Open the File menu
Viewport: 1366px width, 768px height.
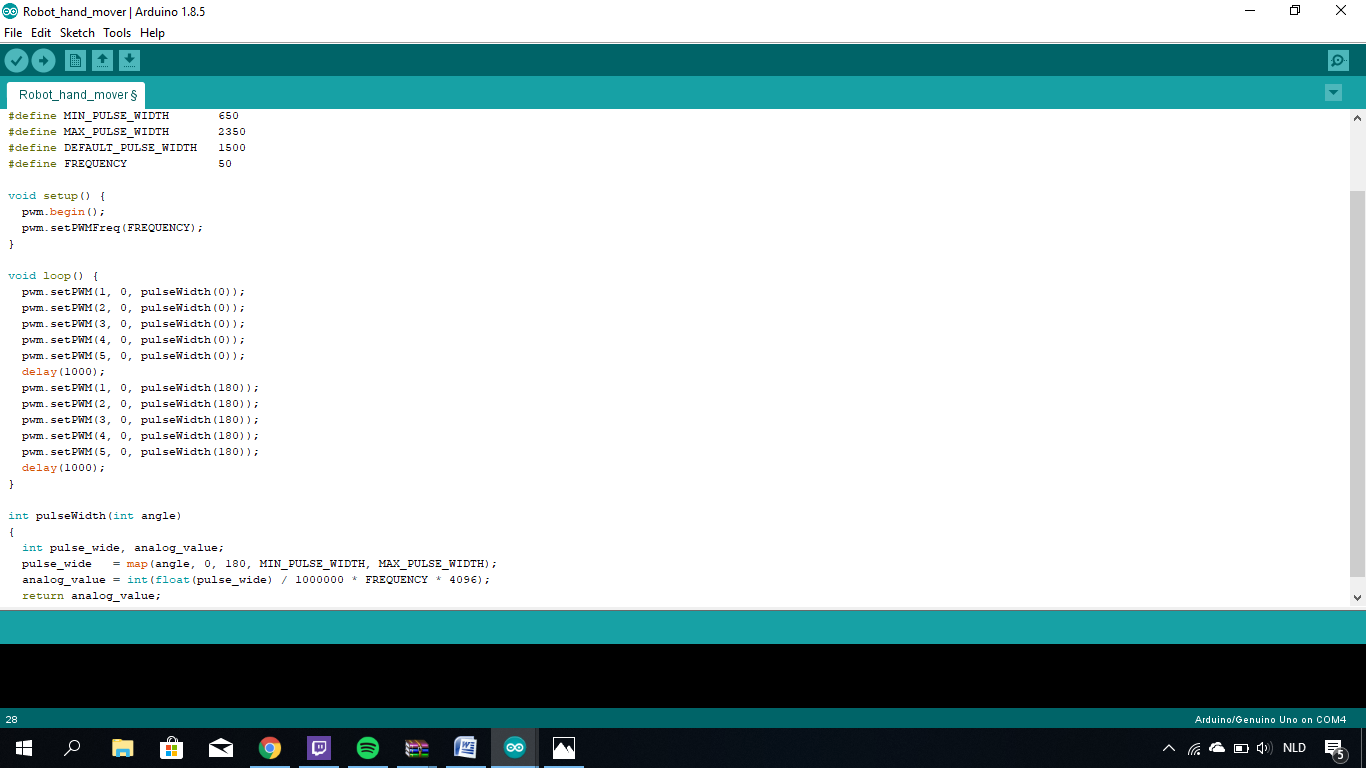click(x=13, y=33)
